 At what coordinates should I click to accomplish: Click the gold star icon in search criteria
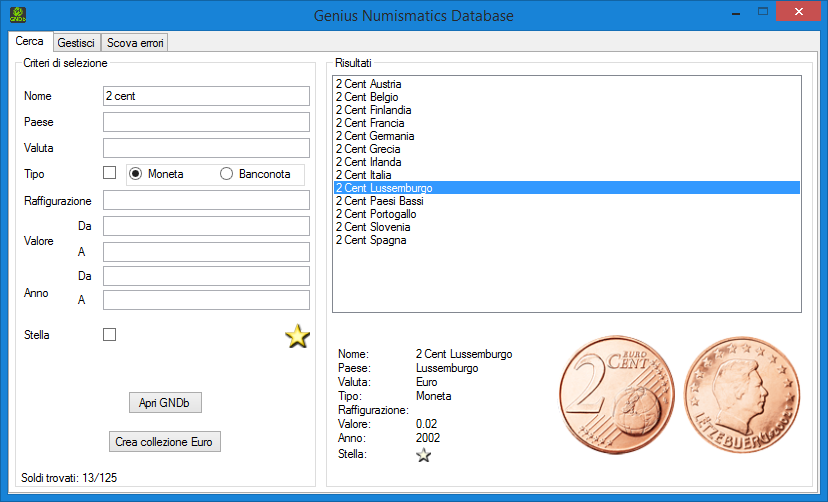(x=298, y=337)
